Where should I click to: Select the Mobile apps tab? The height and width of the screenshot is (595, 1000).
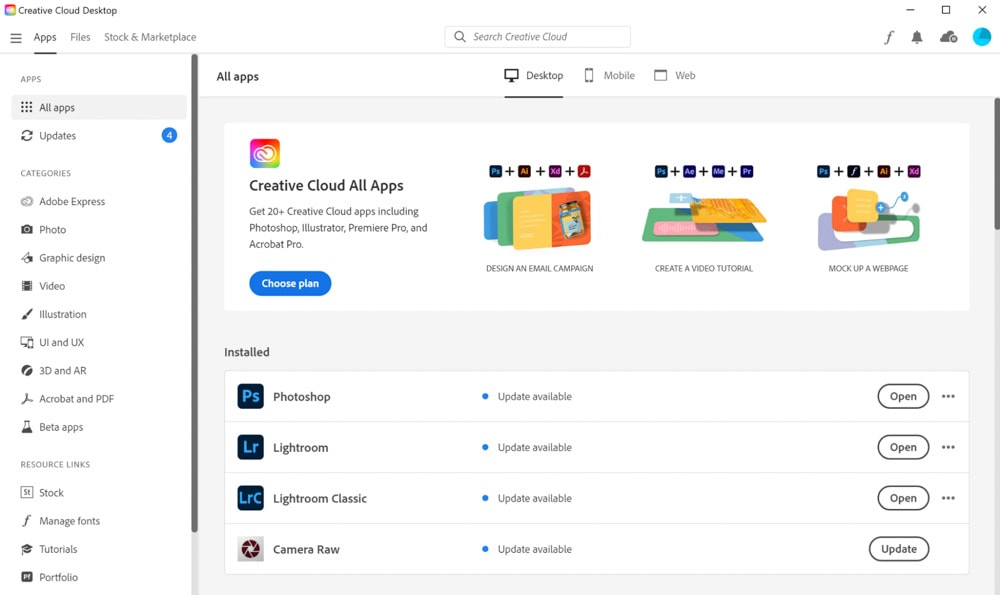pos(610,75)
